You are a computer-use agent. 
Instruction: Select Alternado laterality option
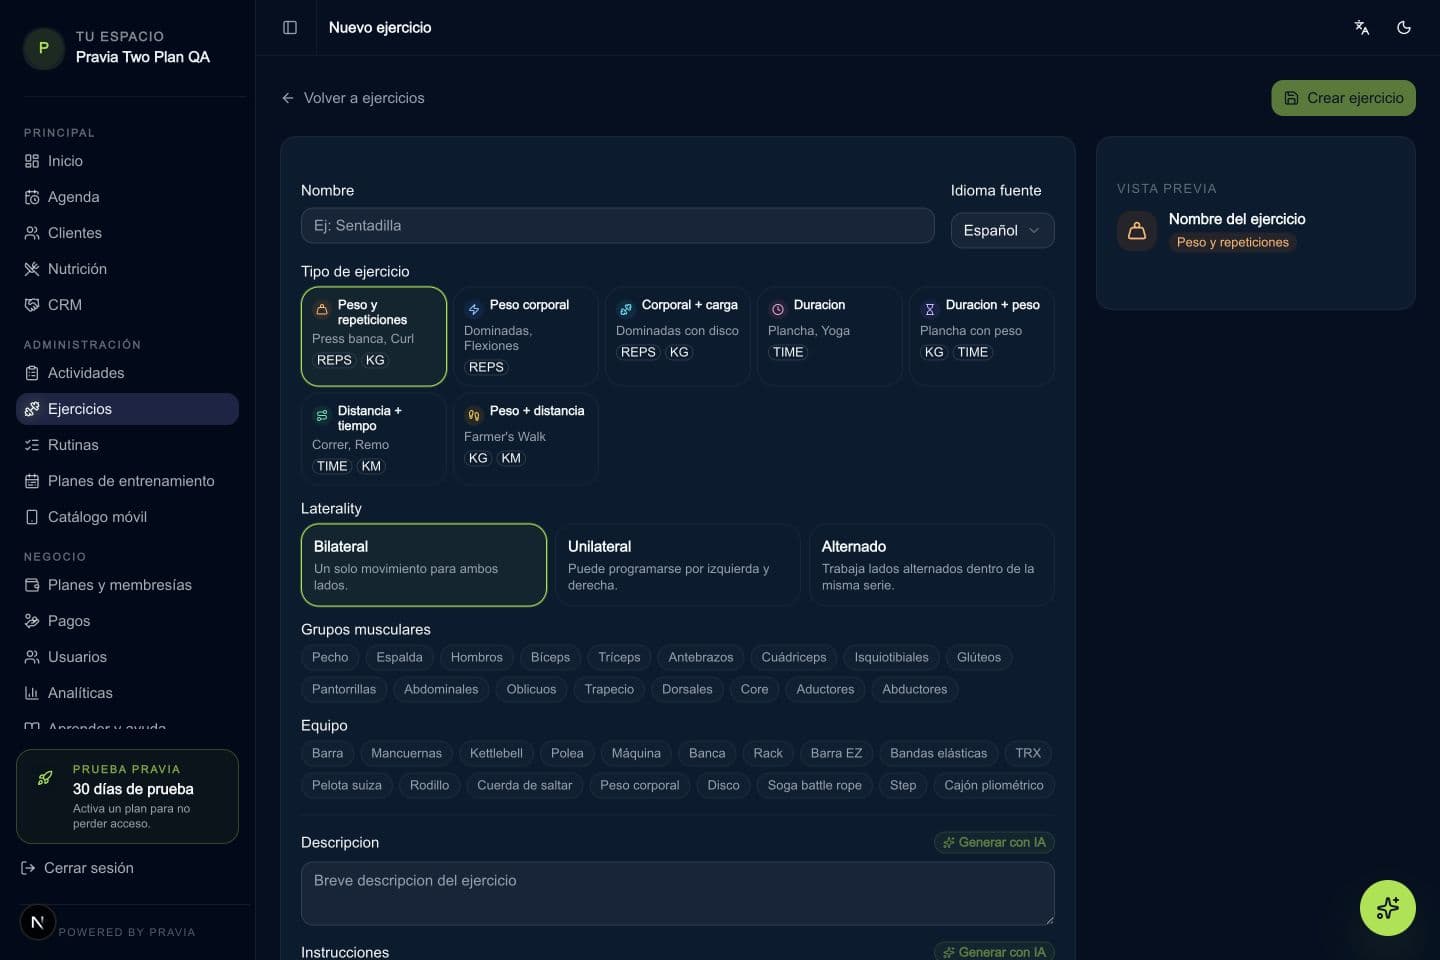point(932,565)
